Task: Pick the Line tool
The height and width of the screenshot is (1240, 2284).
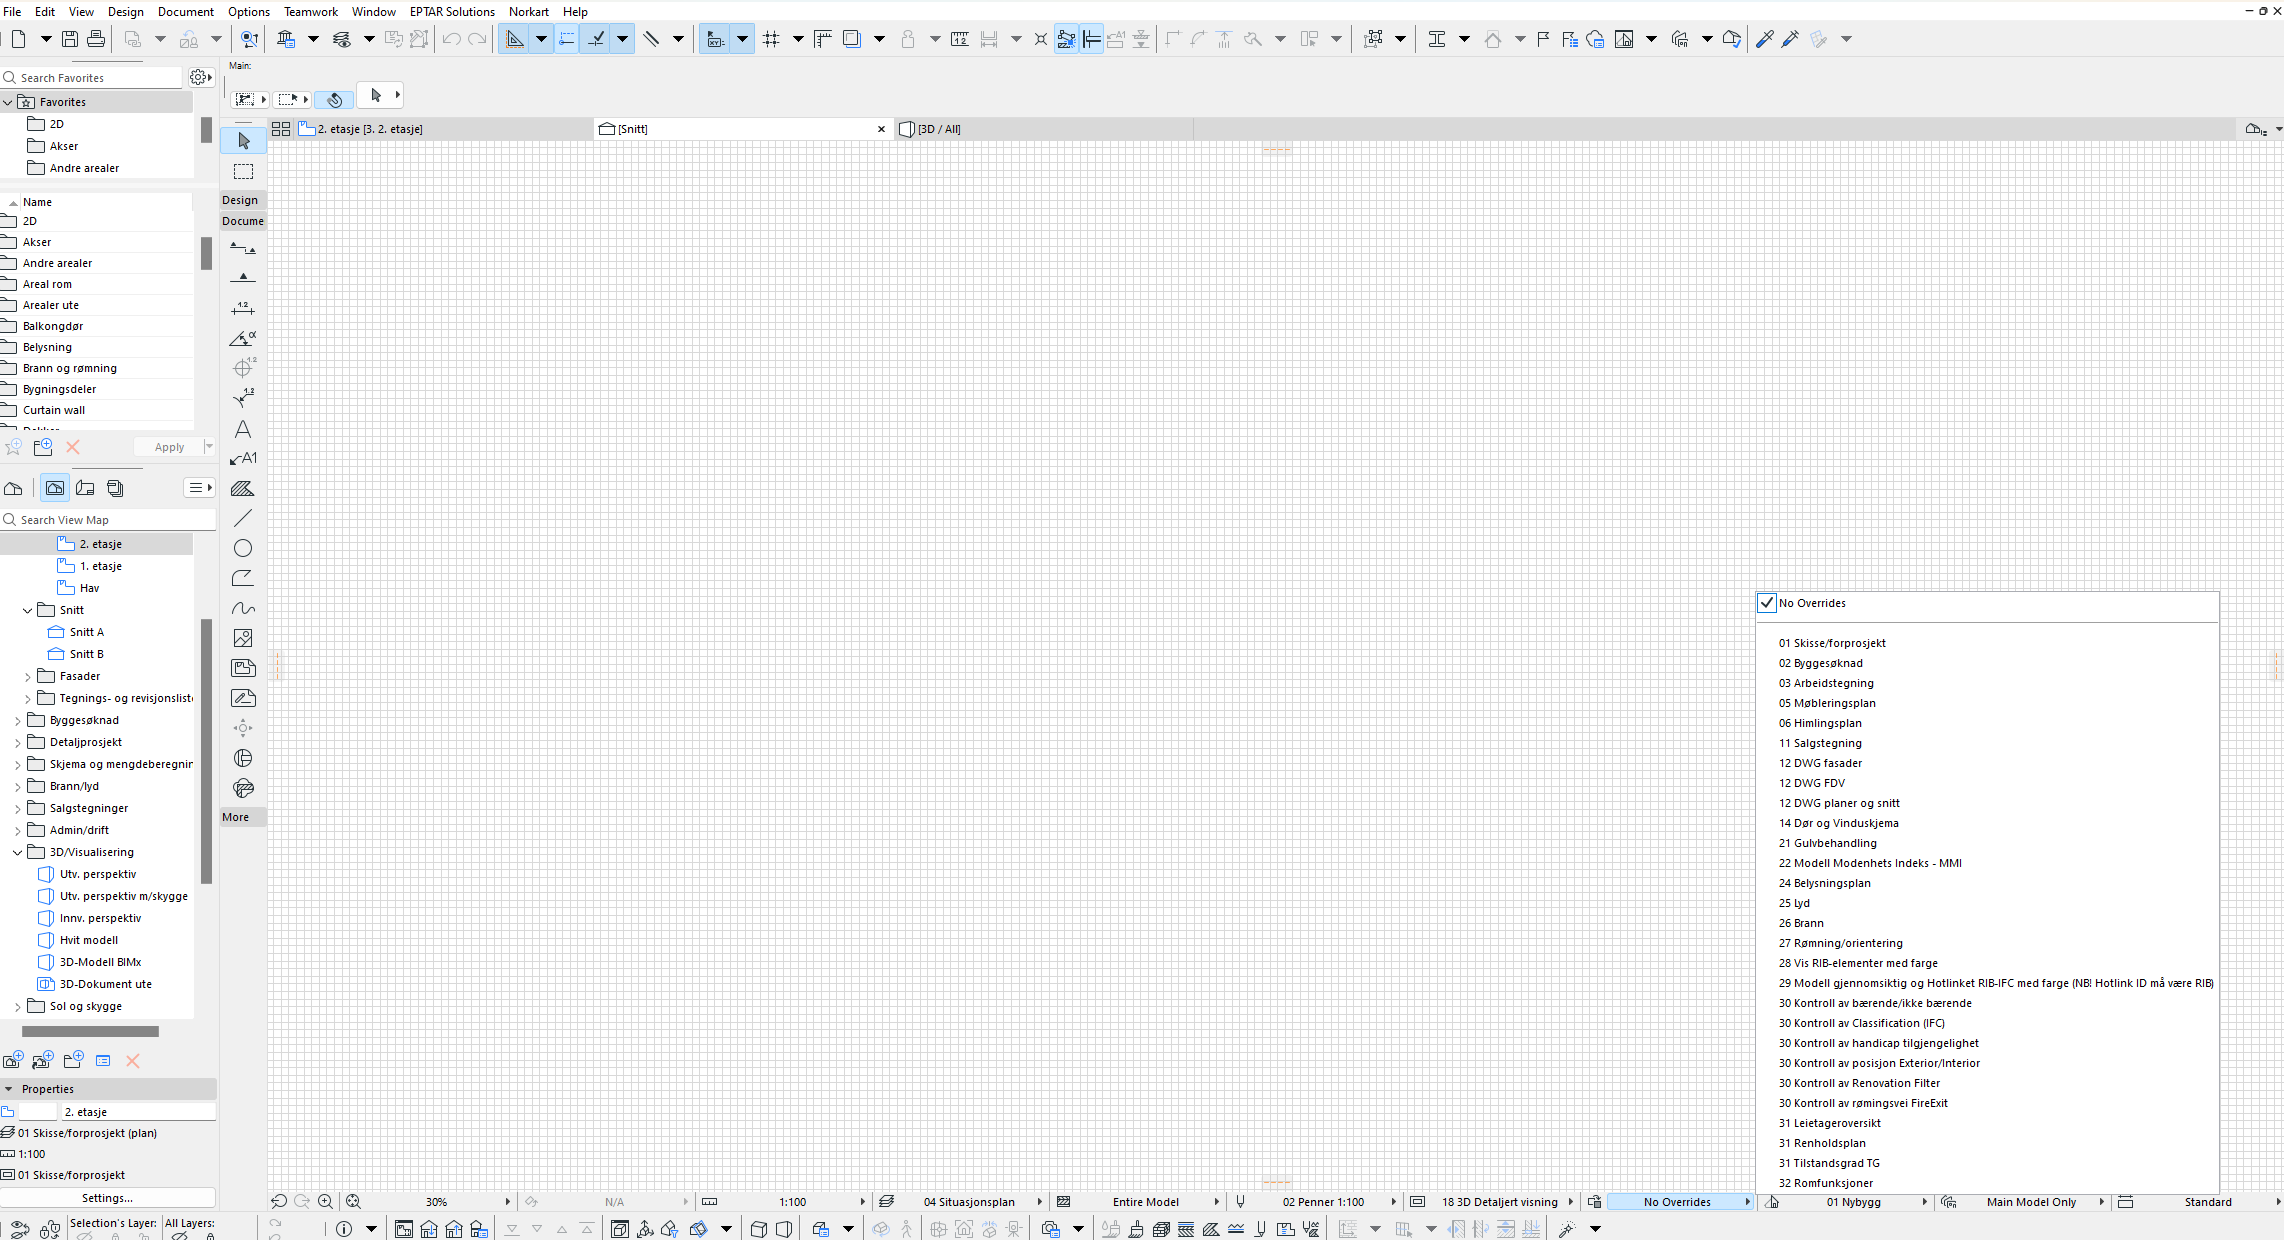Action: 243,518
